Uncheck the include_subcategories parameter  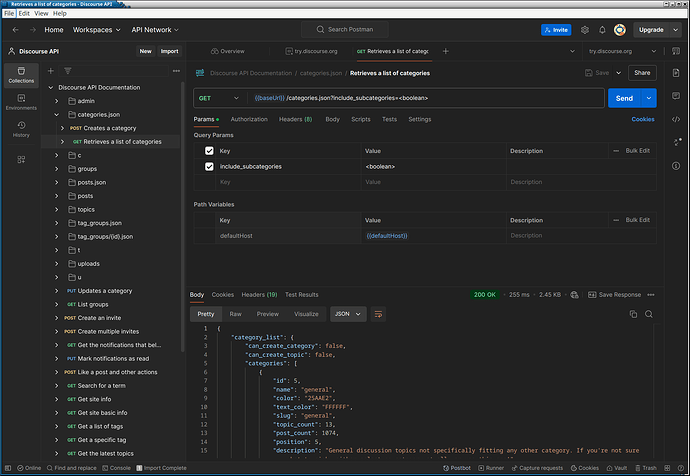(209, 167)
